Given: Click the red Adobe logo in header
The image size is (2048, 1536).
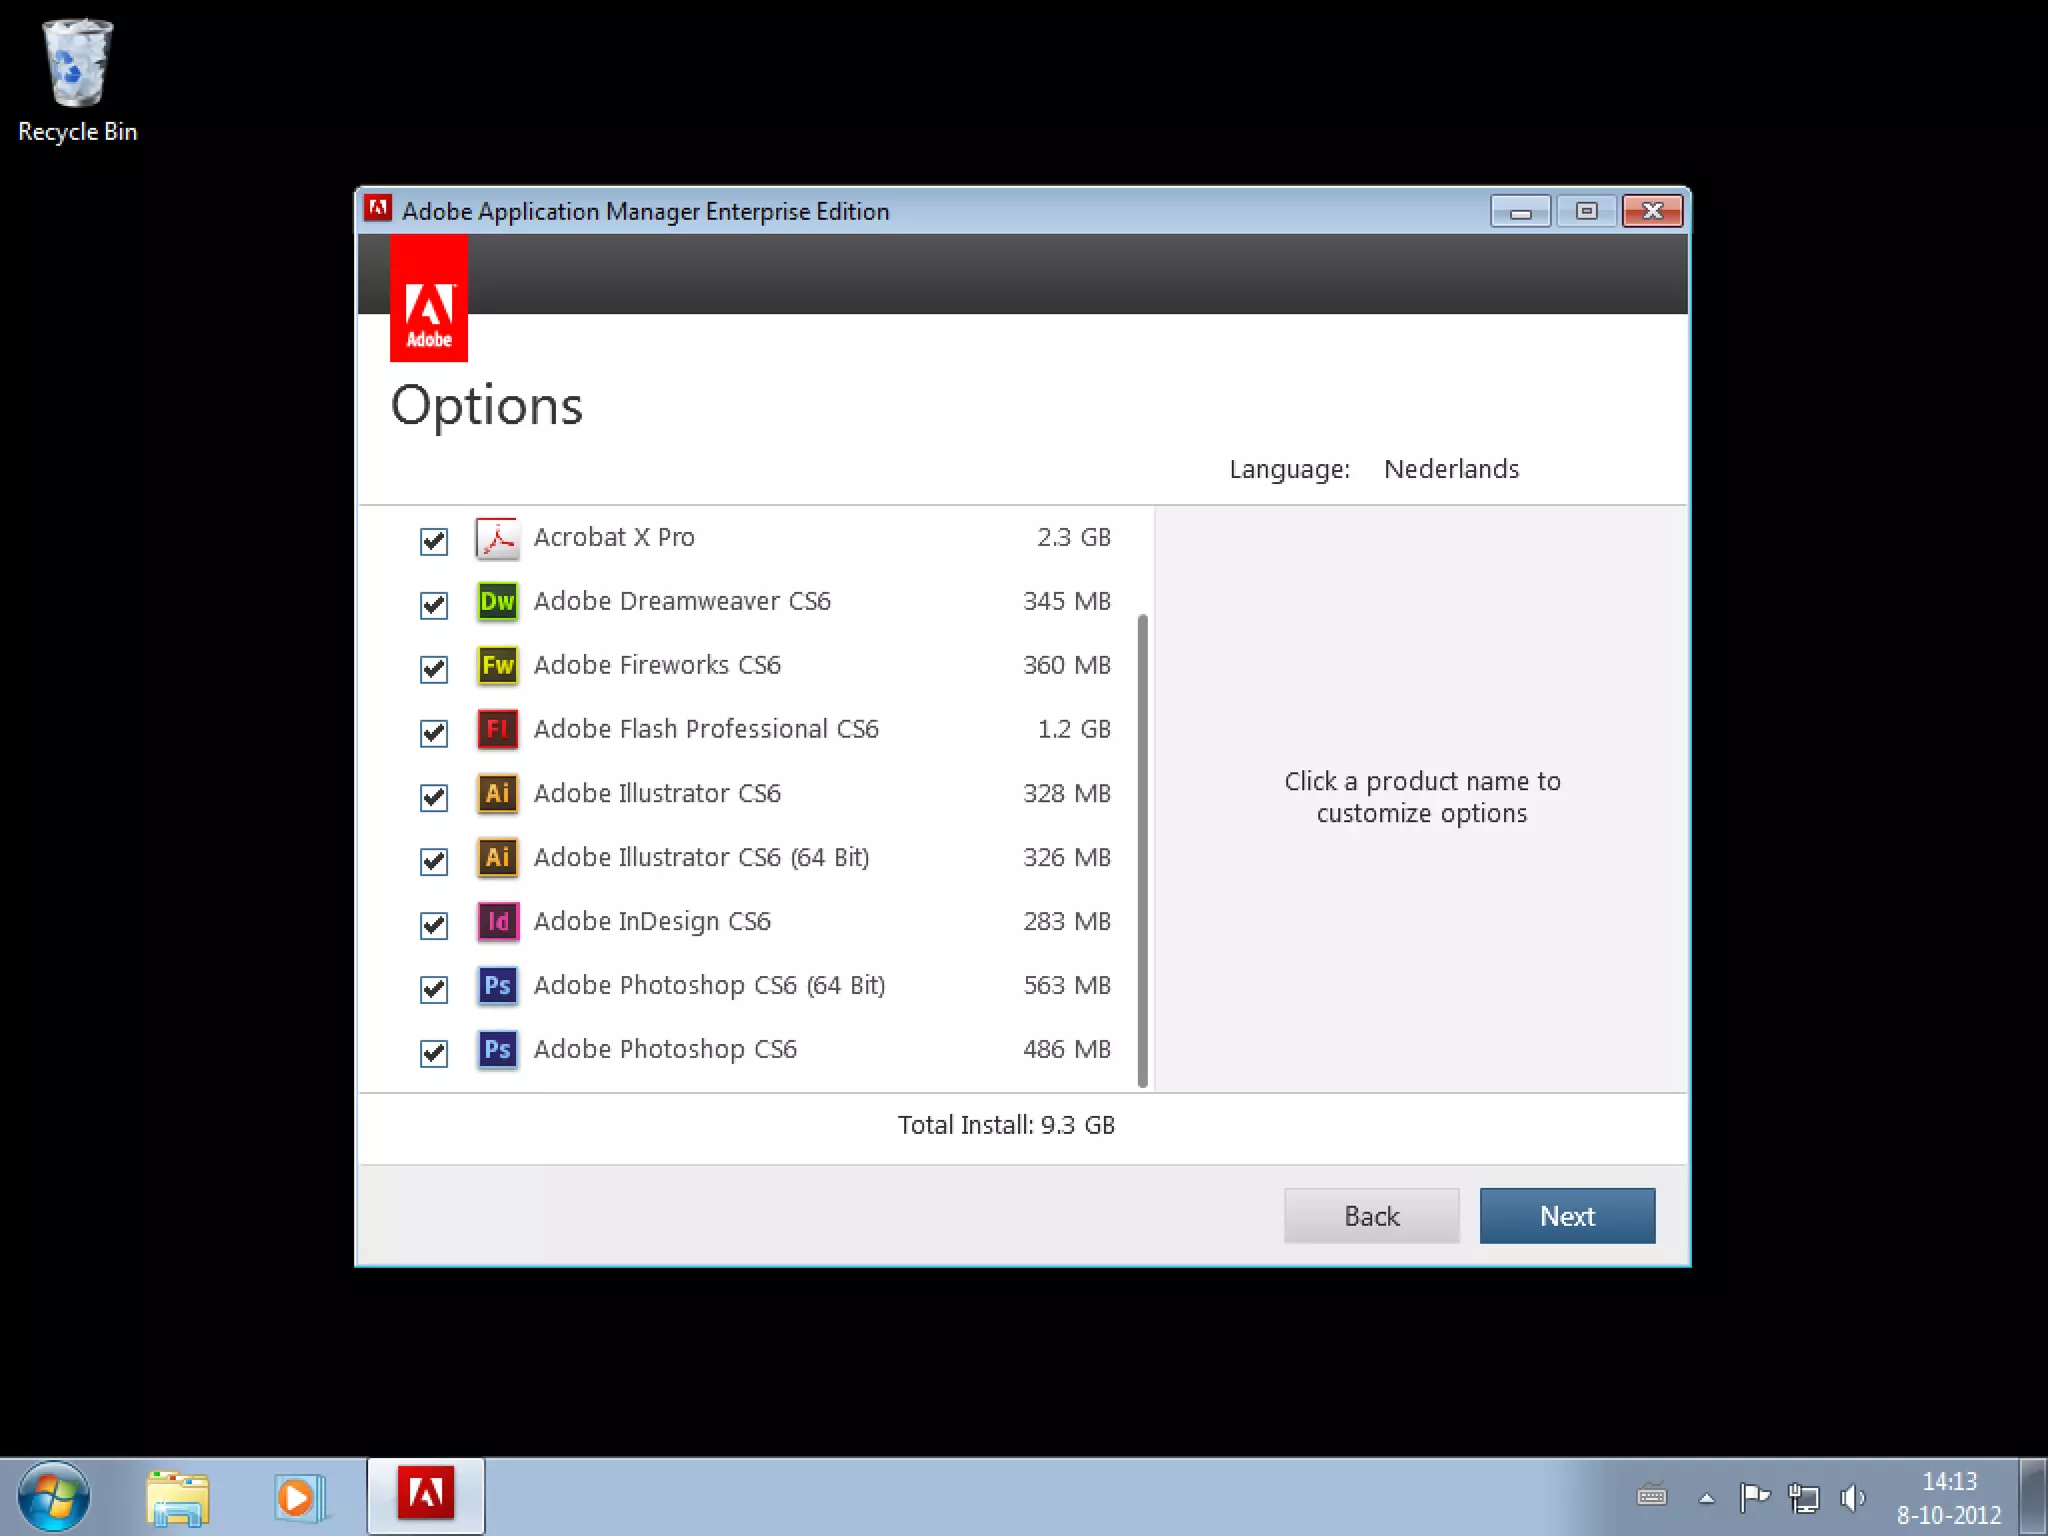Looking at the screenshot, I should pyautogui.click(x=429, y=298).
